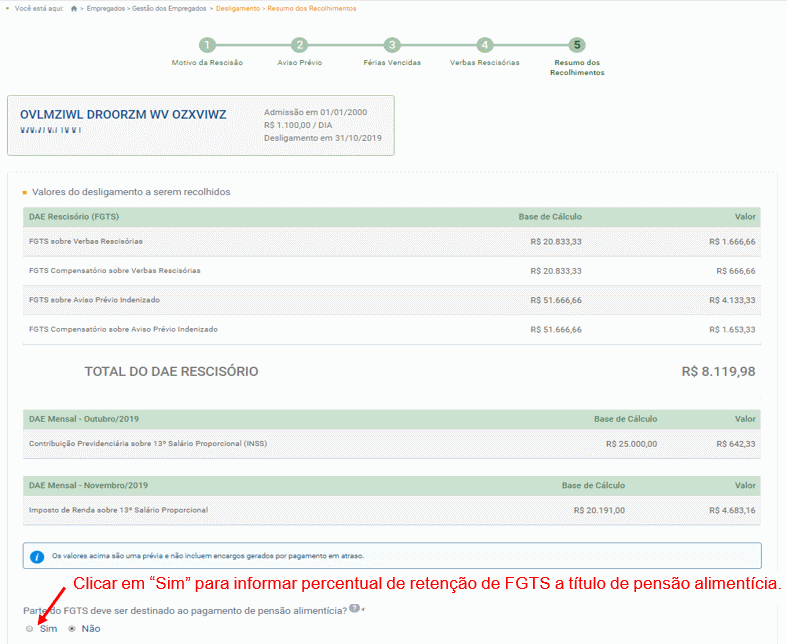Viewport: 787px width, 644px height.
Task: Click the value R$ 1.666,66
Action: pyautogui.click(x=732, y=242)
